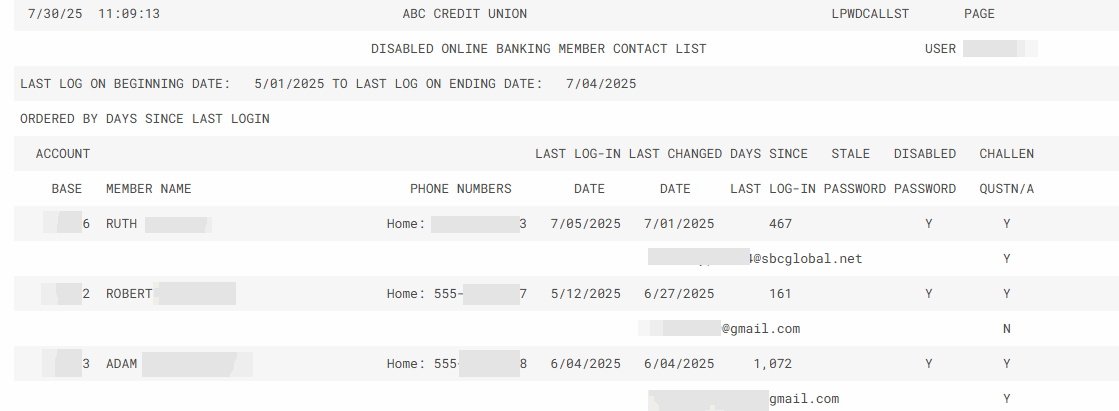Select member name ROBERT
This screenshot has width=1119, height=411.
click(129, 294)
